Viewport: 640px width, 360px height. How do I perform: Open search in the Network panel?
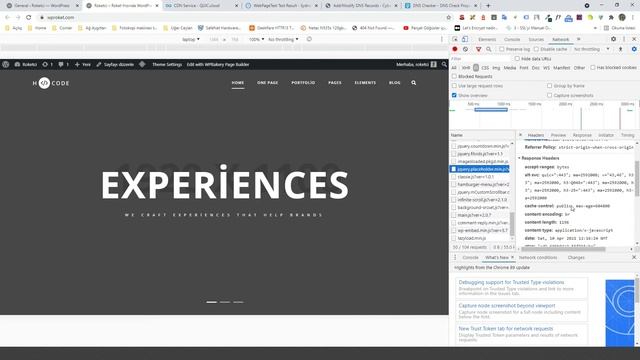(x=489, y=49)
